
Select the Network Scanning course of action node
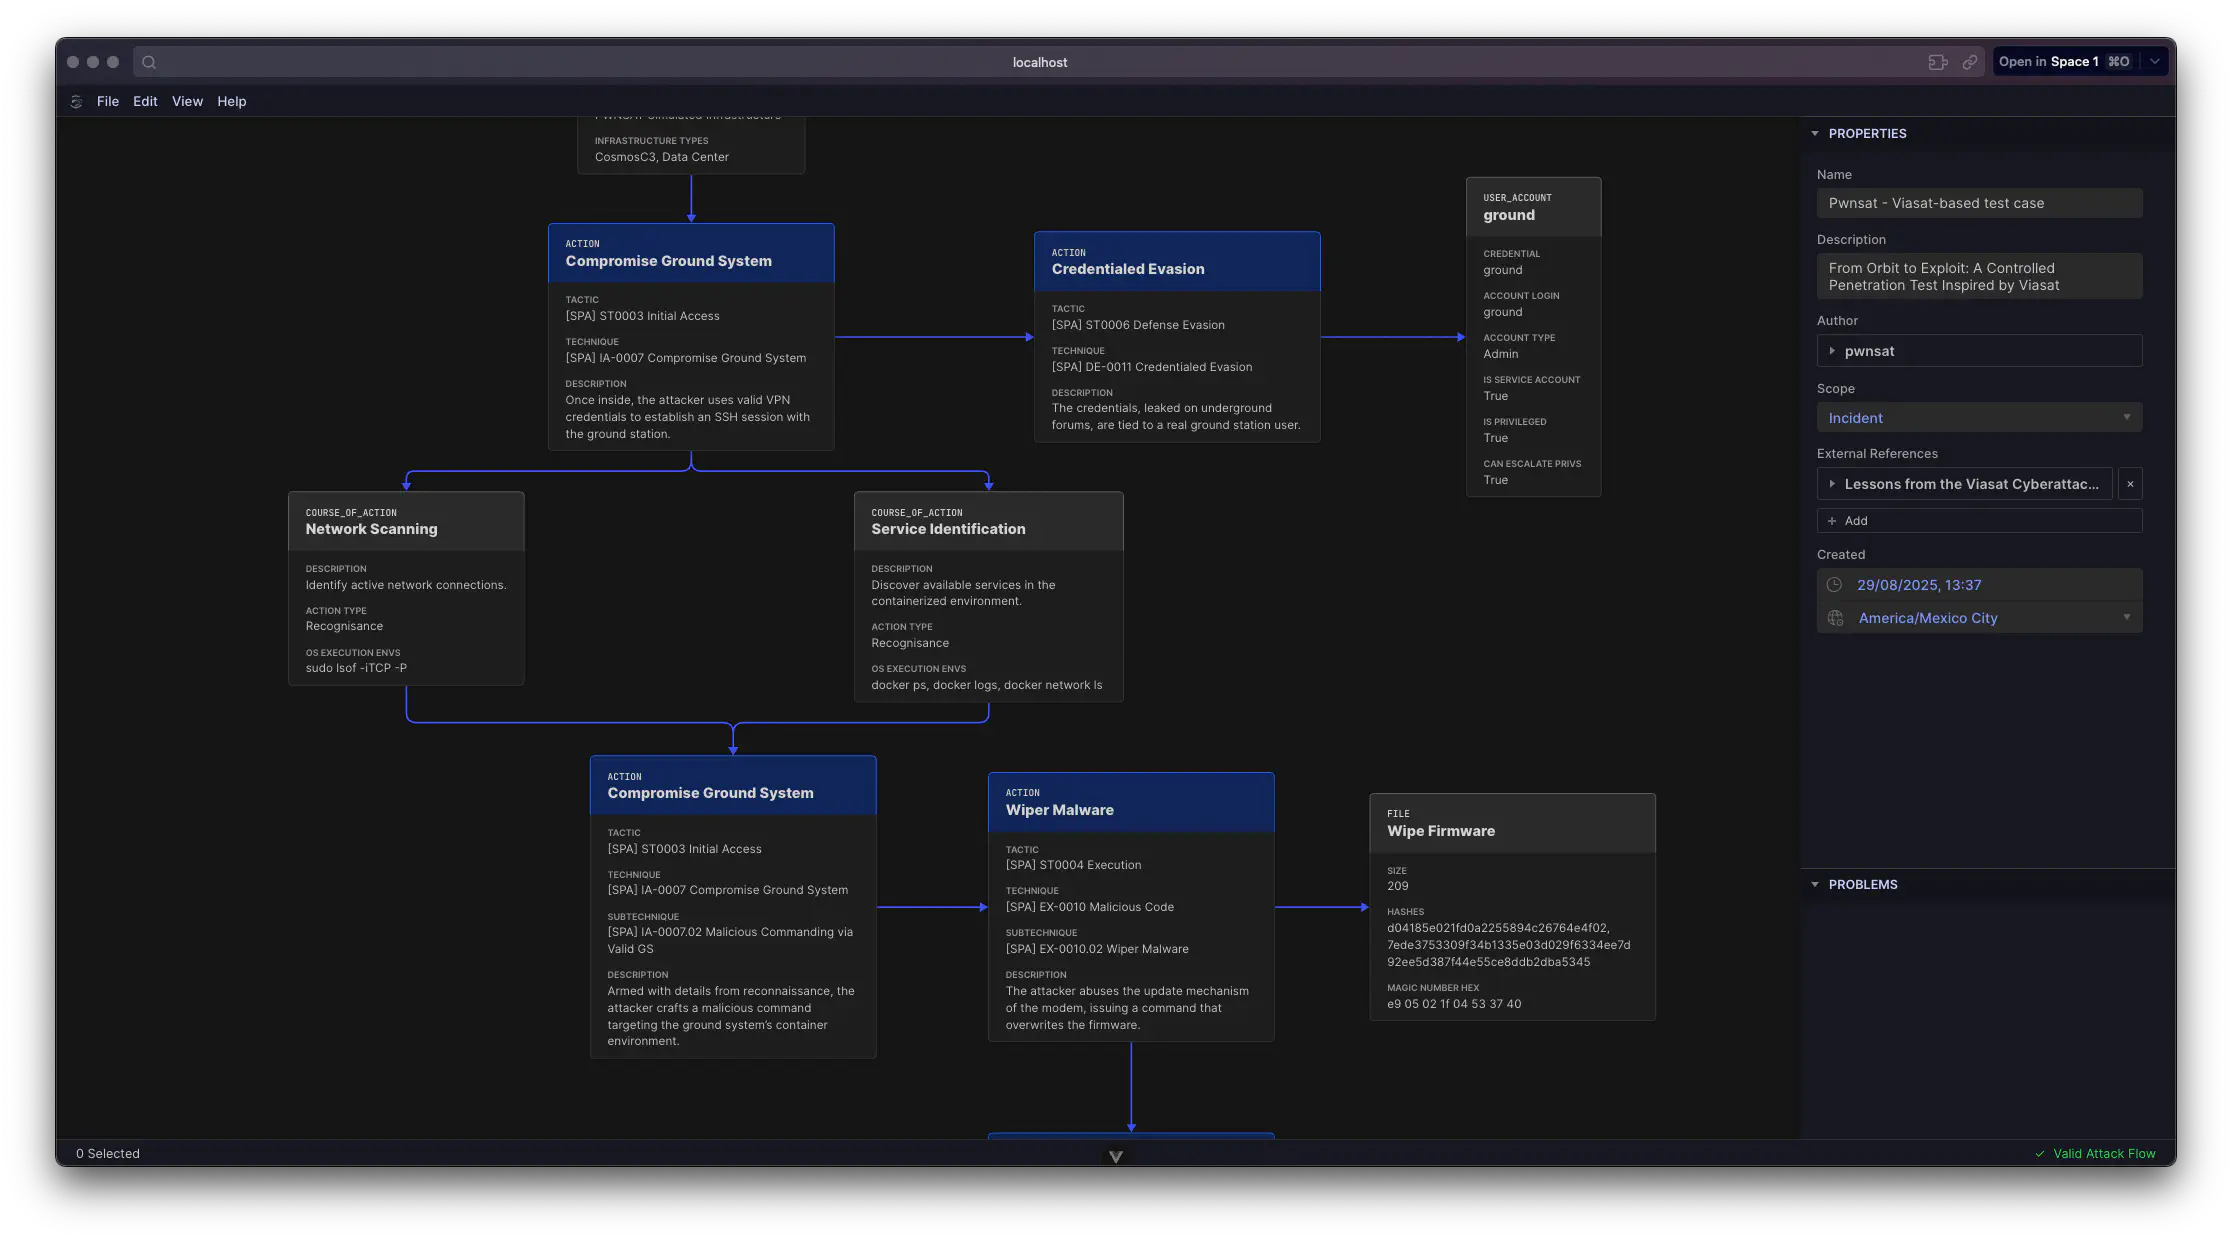406,588
